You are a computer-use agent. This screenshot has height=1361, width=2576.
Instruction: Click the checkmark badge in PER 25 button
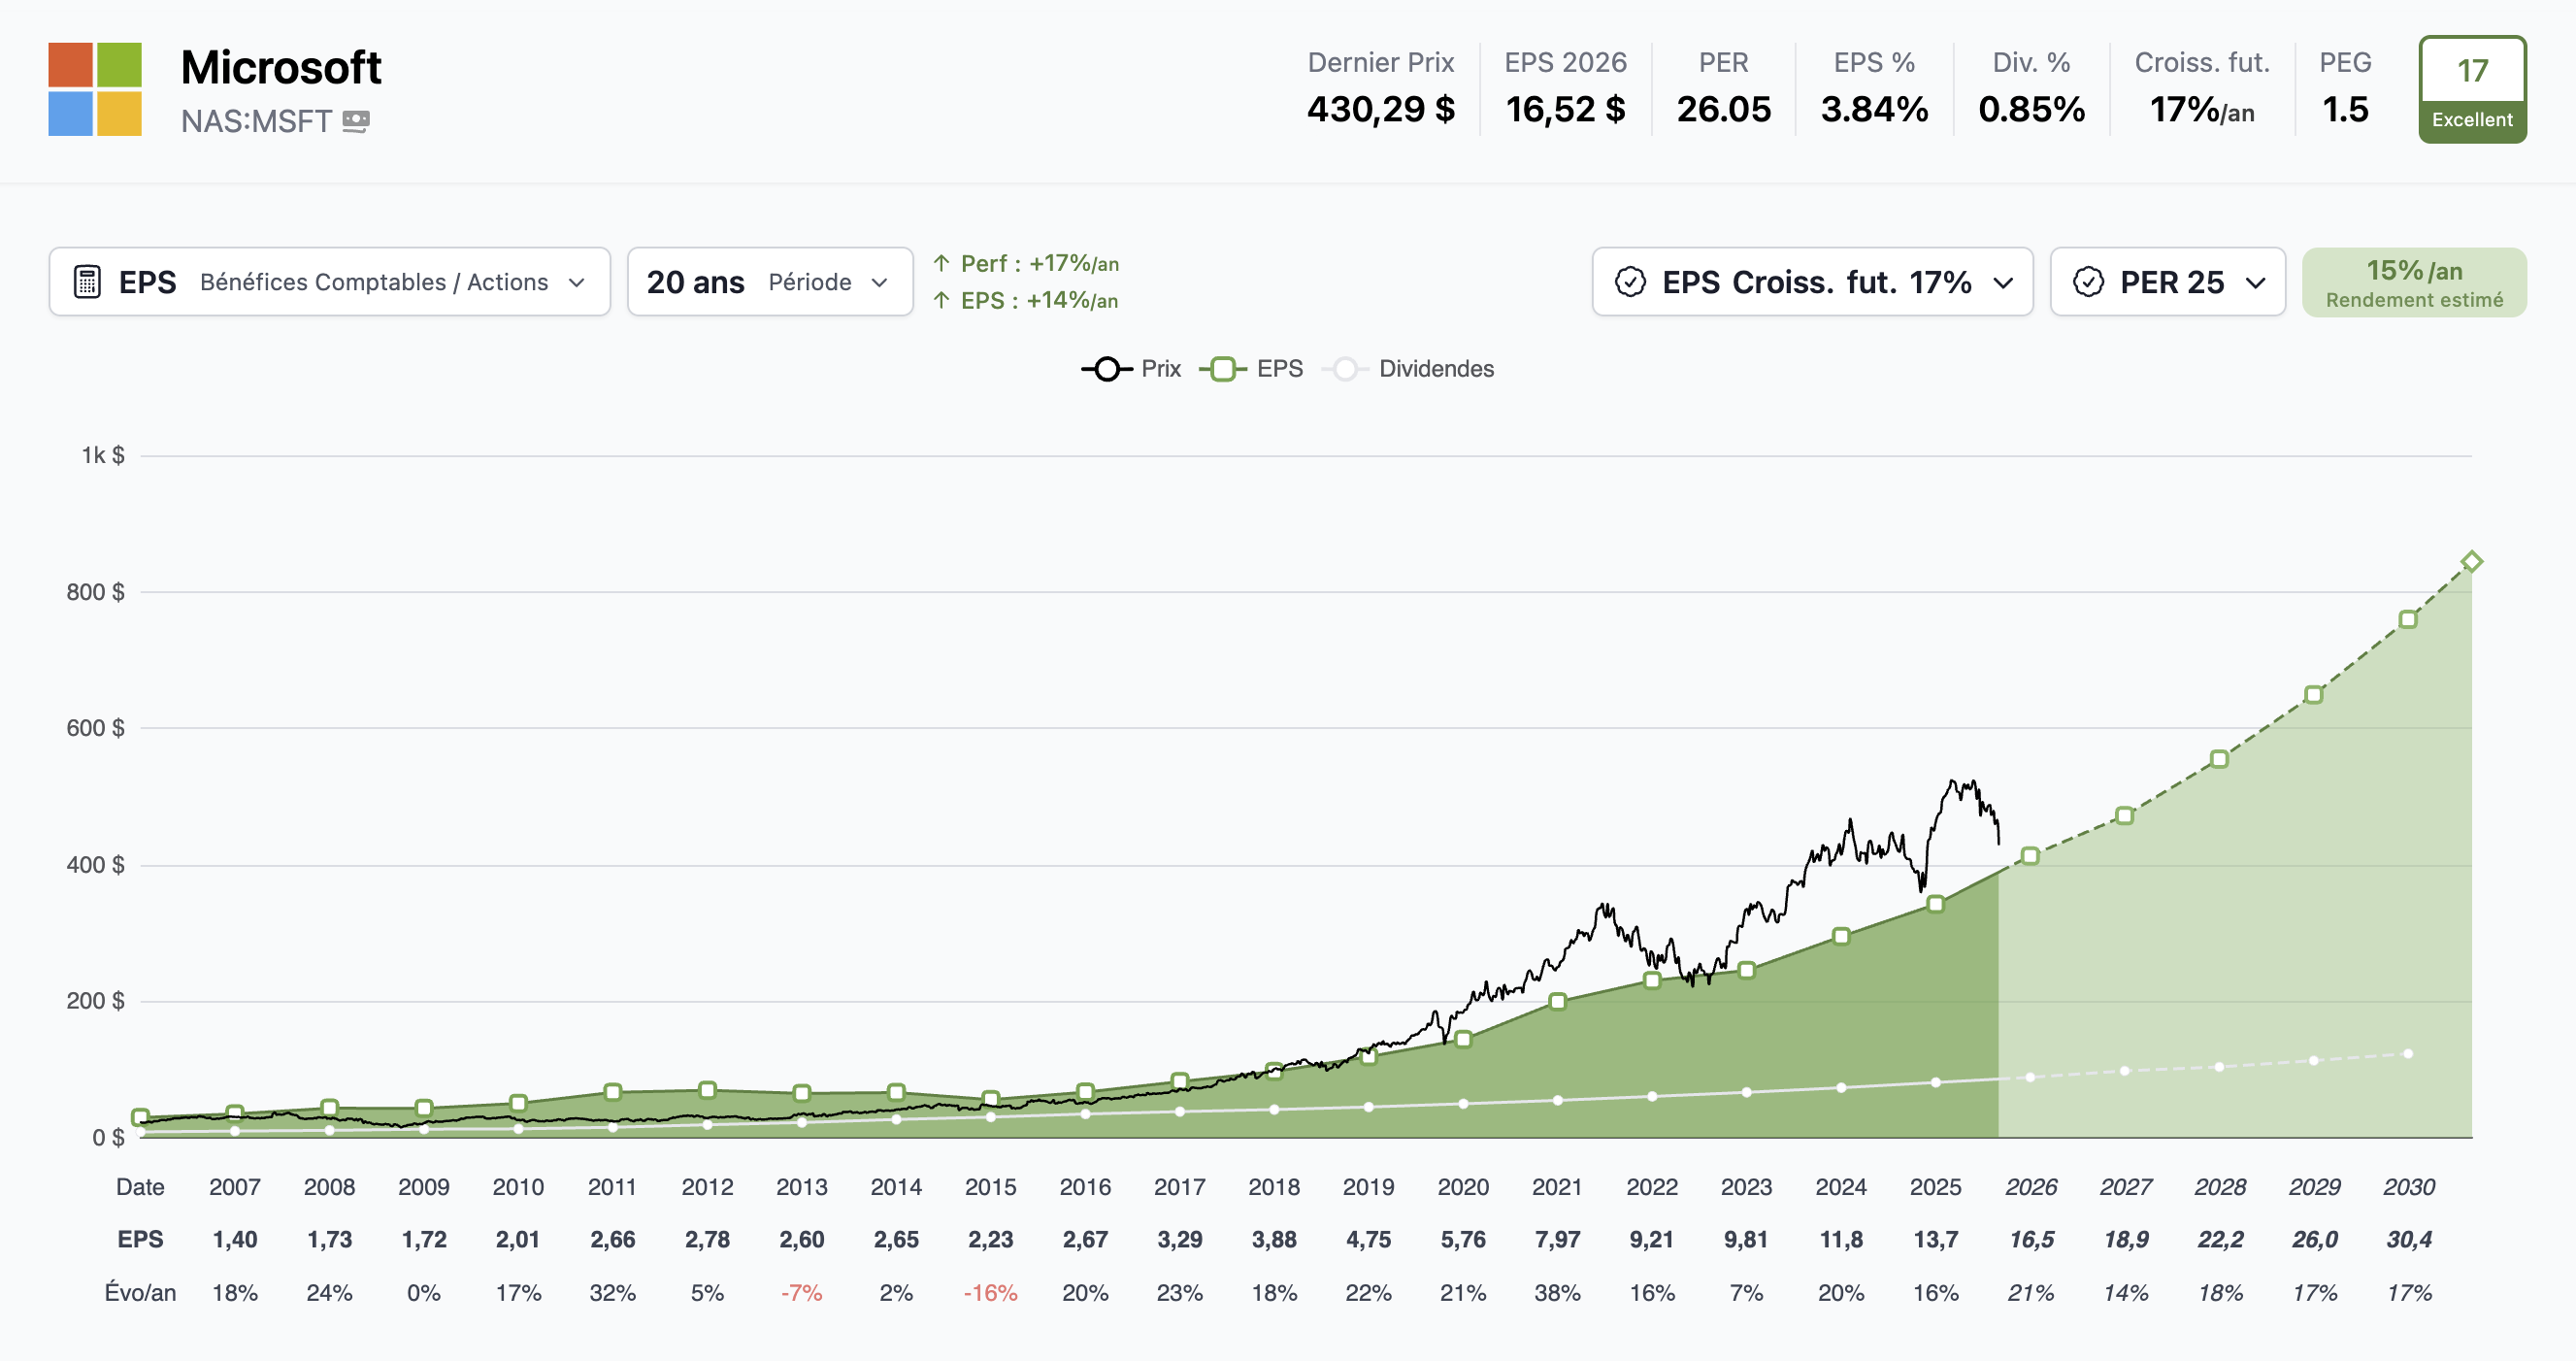click(2088, 282)
